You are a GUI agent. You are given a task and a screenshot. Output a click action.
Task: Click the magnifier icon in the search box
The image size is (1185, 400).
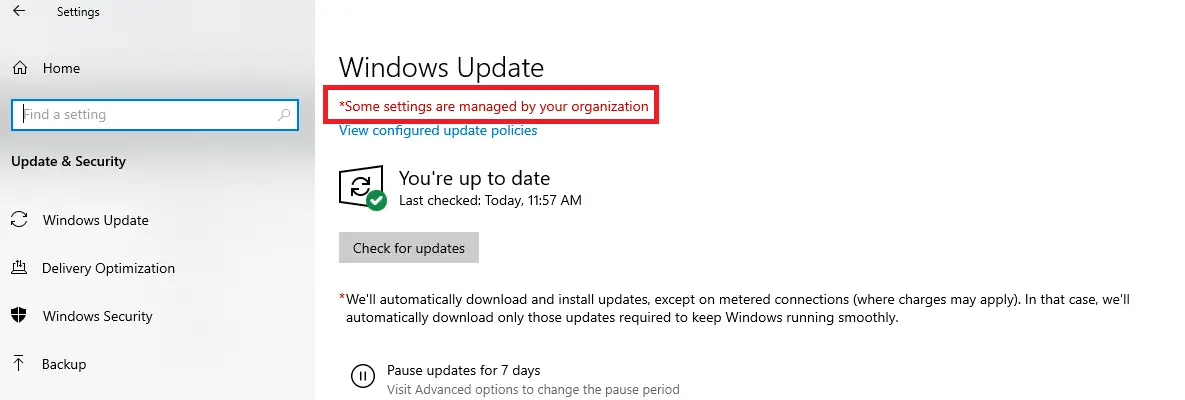tap(284, 115)
